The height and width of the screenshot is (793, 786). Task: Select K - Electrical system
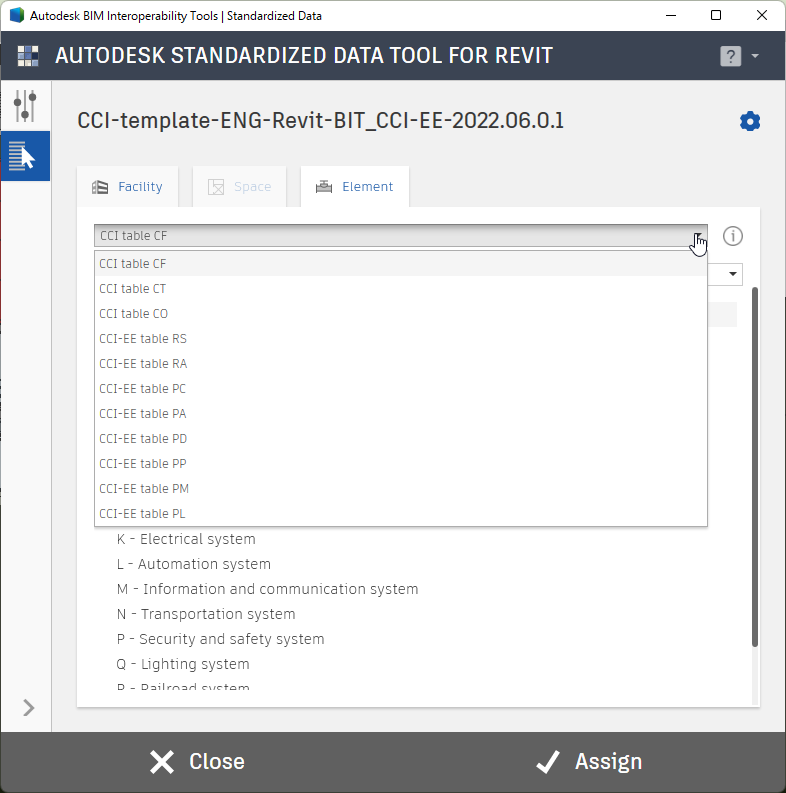[186, 539]
